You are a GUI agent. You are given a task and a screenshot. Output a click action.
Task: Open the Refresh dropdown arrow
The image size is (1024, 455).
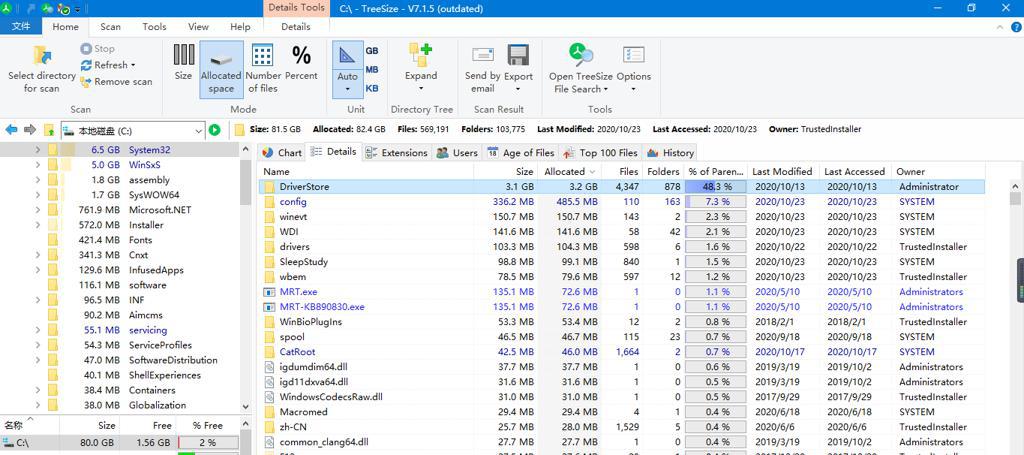(133, 65)
